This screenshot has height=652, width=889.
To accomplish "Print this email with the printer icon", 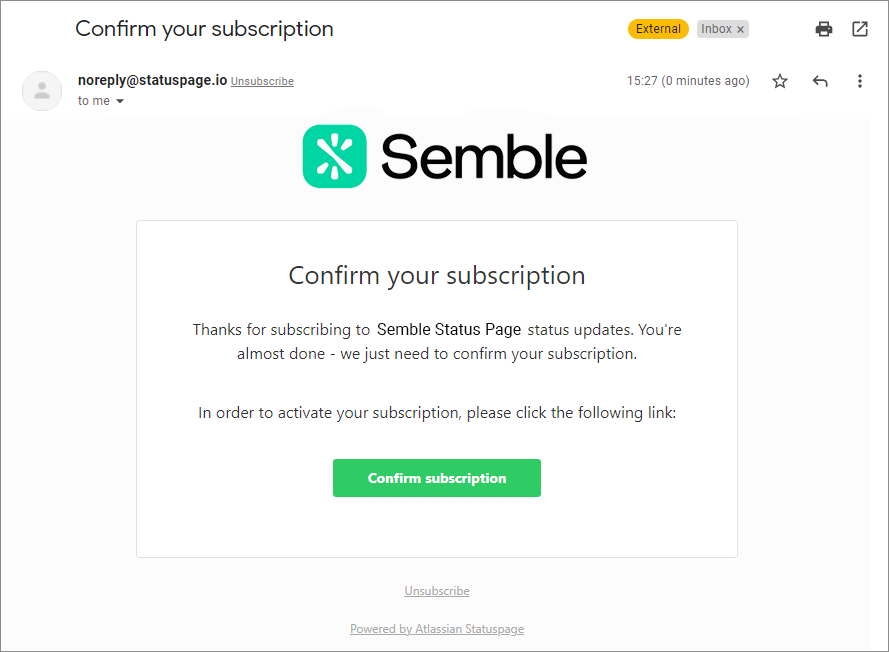I will pyautogui.click(x=824, y=29).
